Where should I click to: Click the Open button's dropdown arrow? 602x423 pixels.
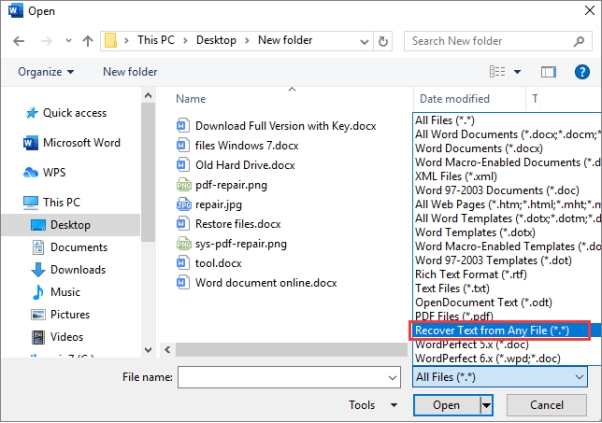[487, 405]
